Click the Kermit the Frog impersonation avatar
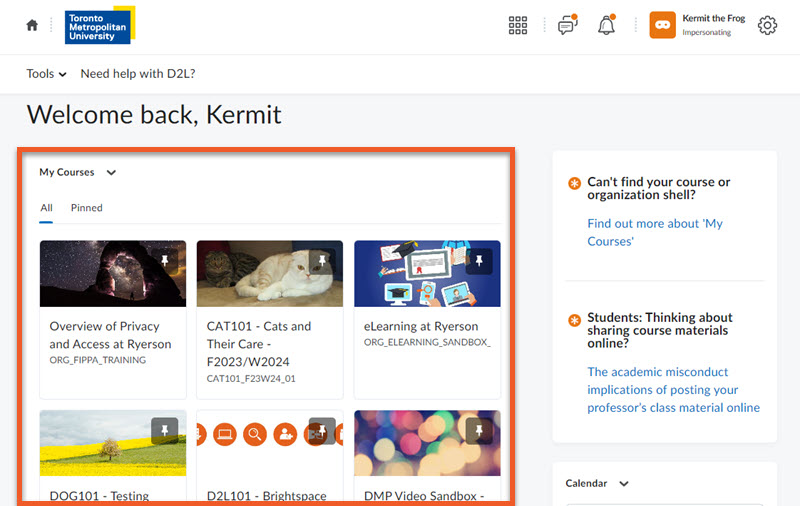This screenshot has height=506, width=800. (662, 25)
